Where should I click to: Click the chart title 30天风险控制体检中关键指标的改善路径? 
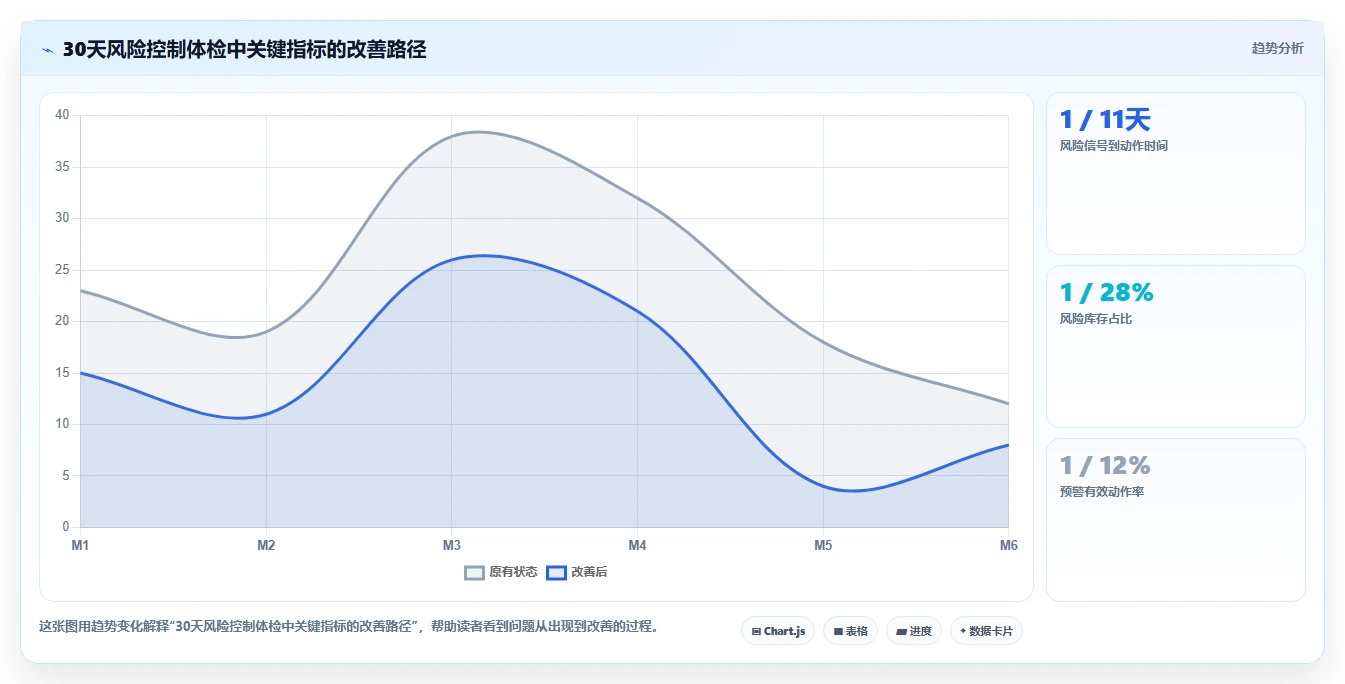244,49
